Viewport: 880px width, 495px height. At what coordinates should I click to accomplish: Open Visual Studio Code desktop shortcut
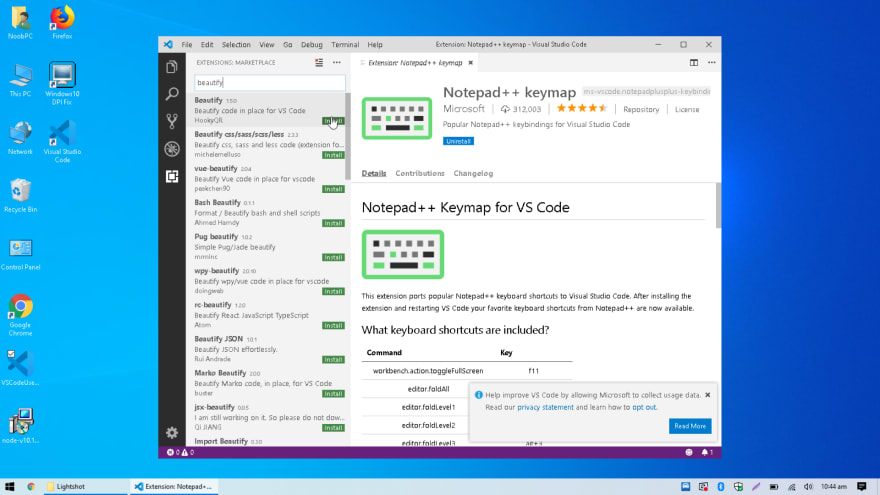click(x=62, y=142)
